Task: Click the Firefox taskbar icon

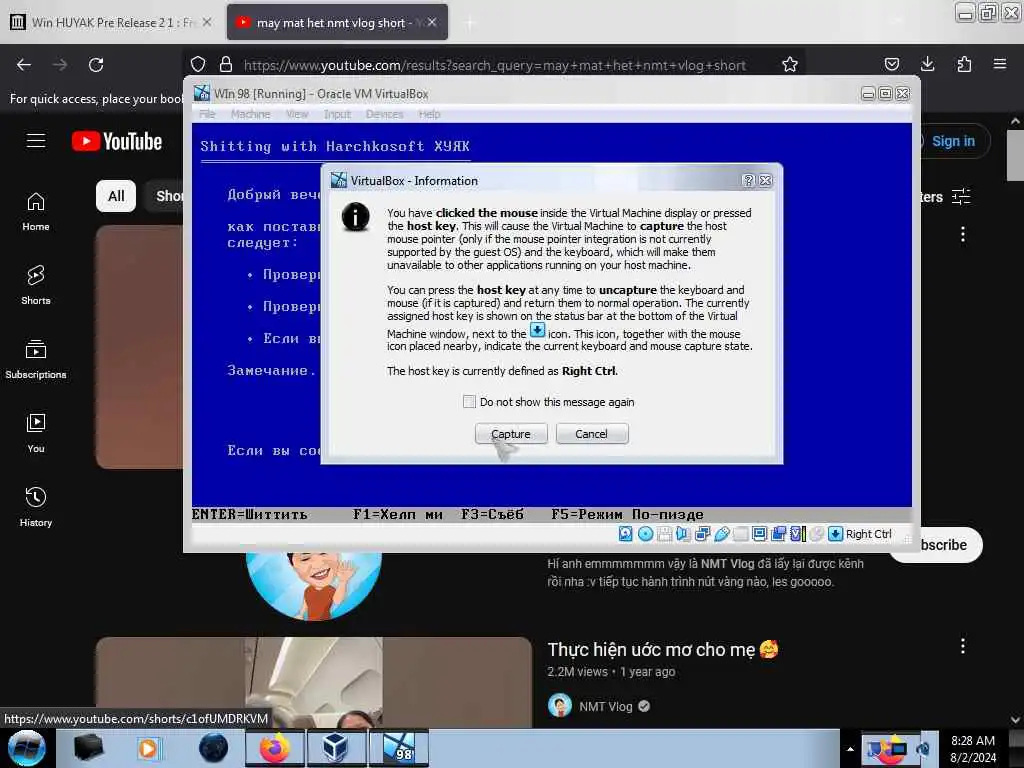Action: 275,748
